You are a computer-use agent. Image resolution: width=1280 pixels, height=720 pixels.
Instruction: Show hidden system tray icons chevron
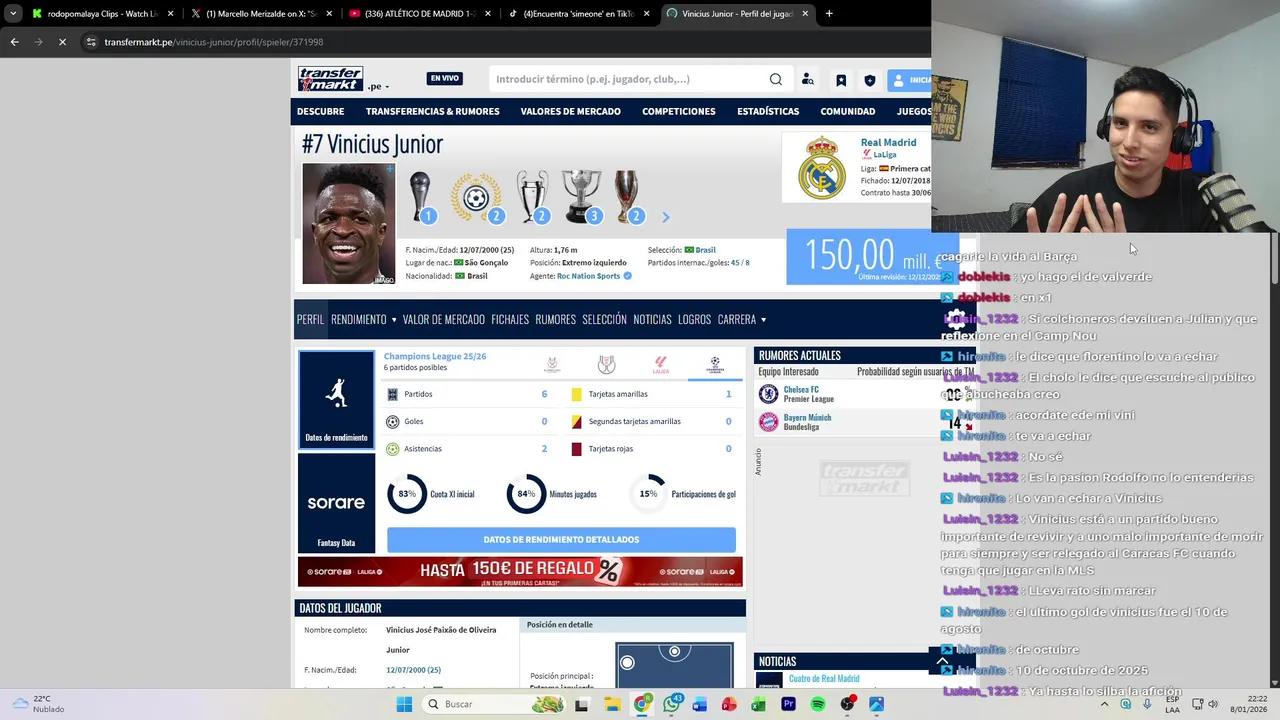[x=1105, y=704]
